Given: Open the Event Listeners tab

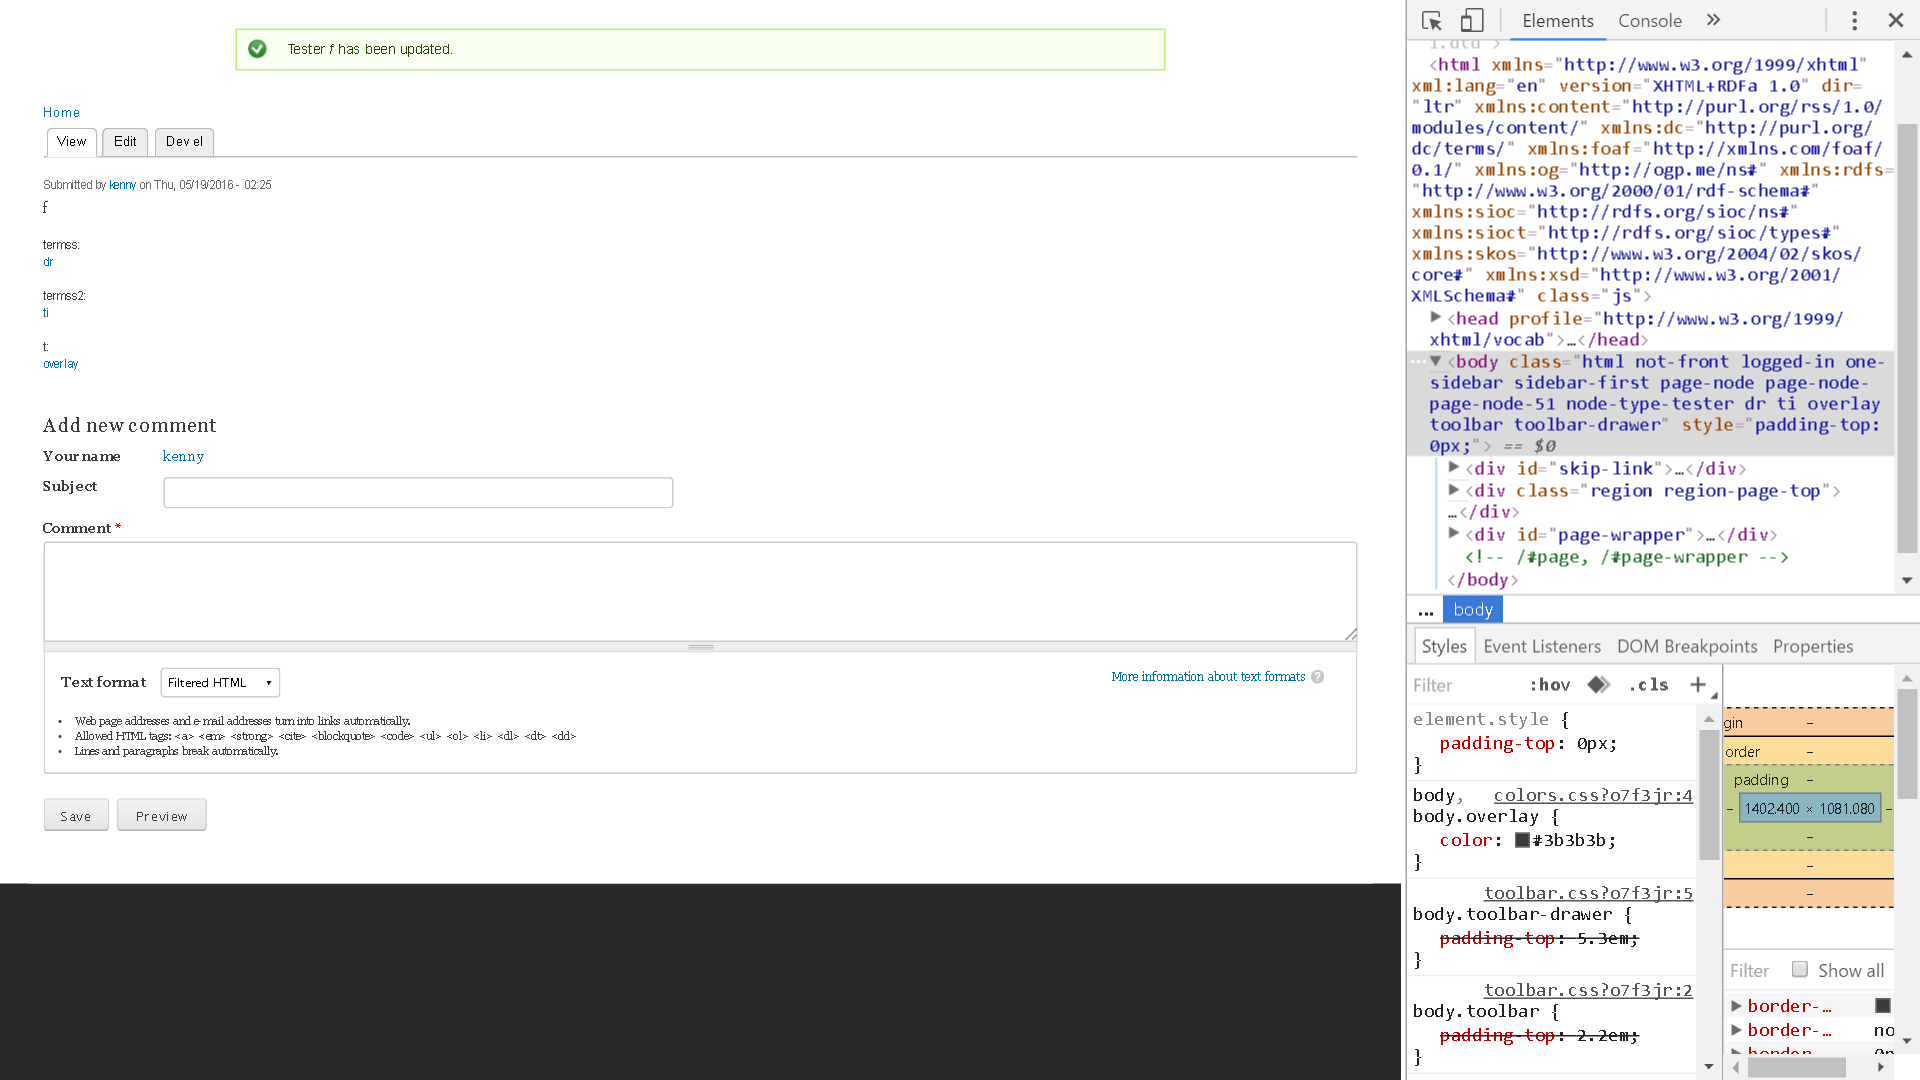Looking at the screenshot, I should click(1541, 647).
